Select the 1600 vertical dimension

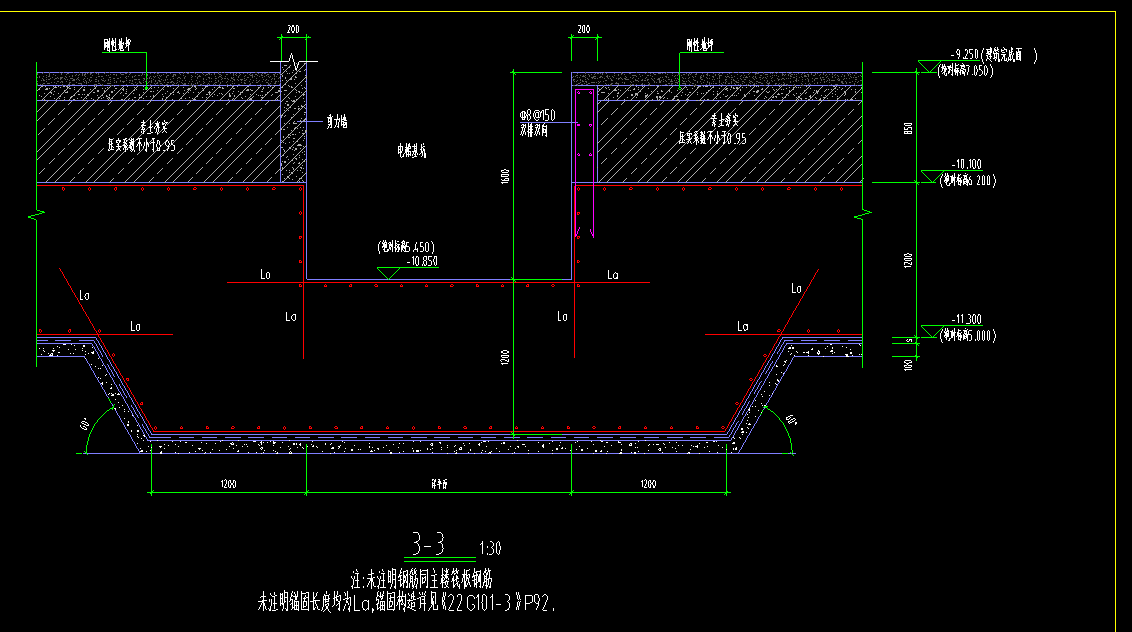pos(505,176)
